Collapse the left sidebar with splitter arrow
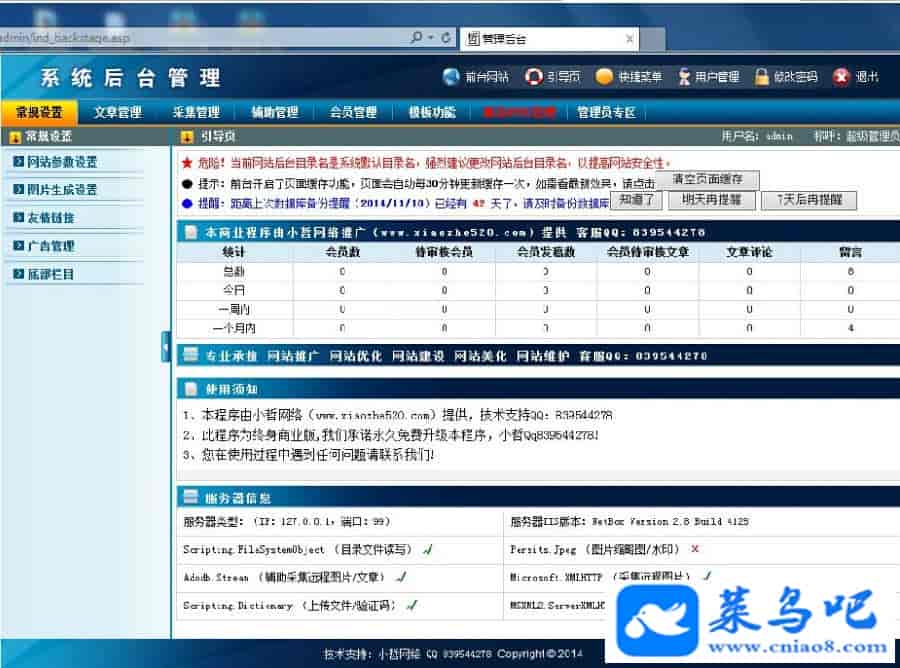The height and width of the screenshot is (668, 900). 166,347
